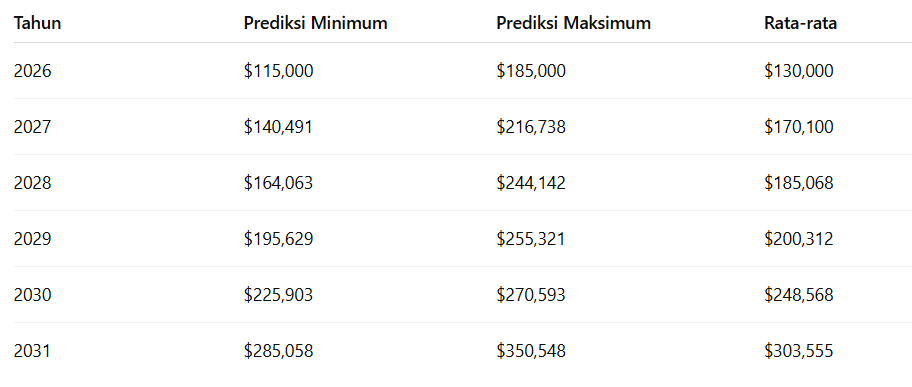Image resolution: width=912 pixels, height=387 pixels.
Task: Click the $244,142 maximum value
Action: coord(531,183)
